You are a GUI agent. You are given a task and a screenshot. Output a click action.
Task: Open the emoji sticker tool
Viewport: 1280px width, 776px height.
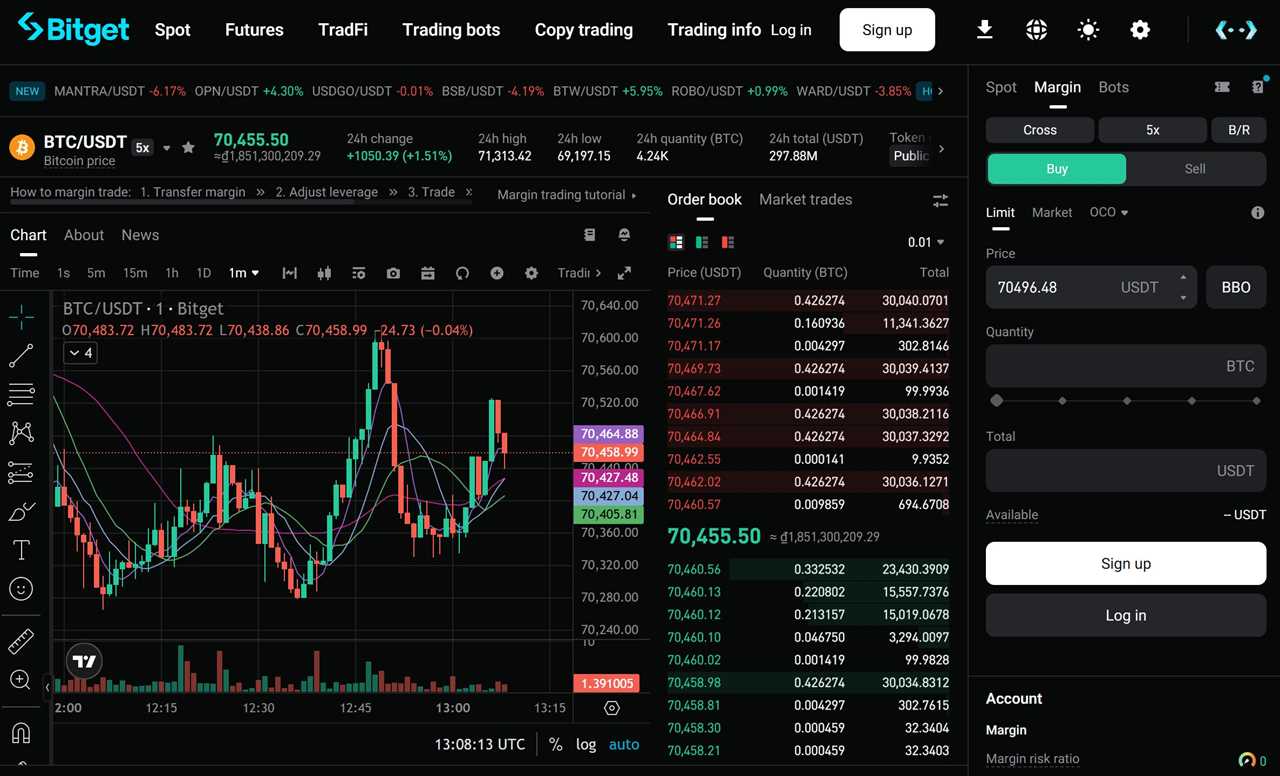(x=21, y=589)
